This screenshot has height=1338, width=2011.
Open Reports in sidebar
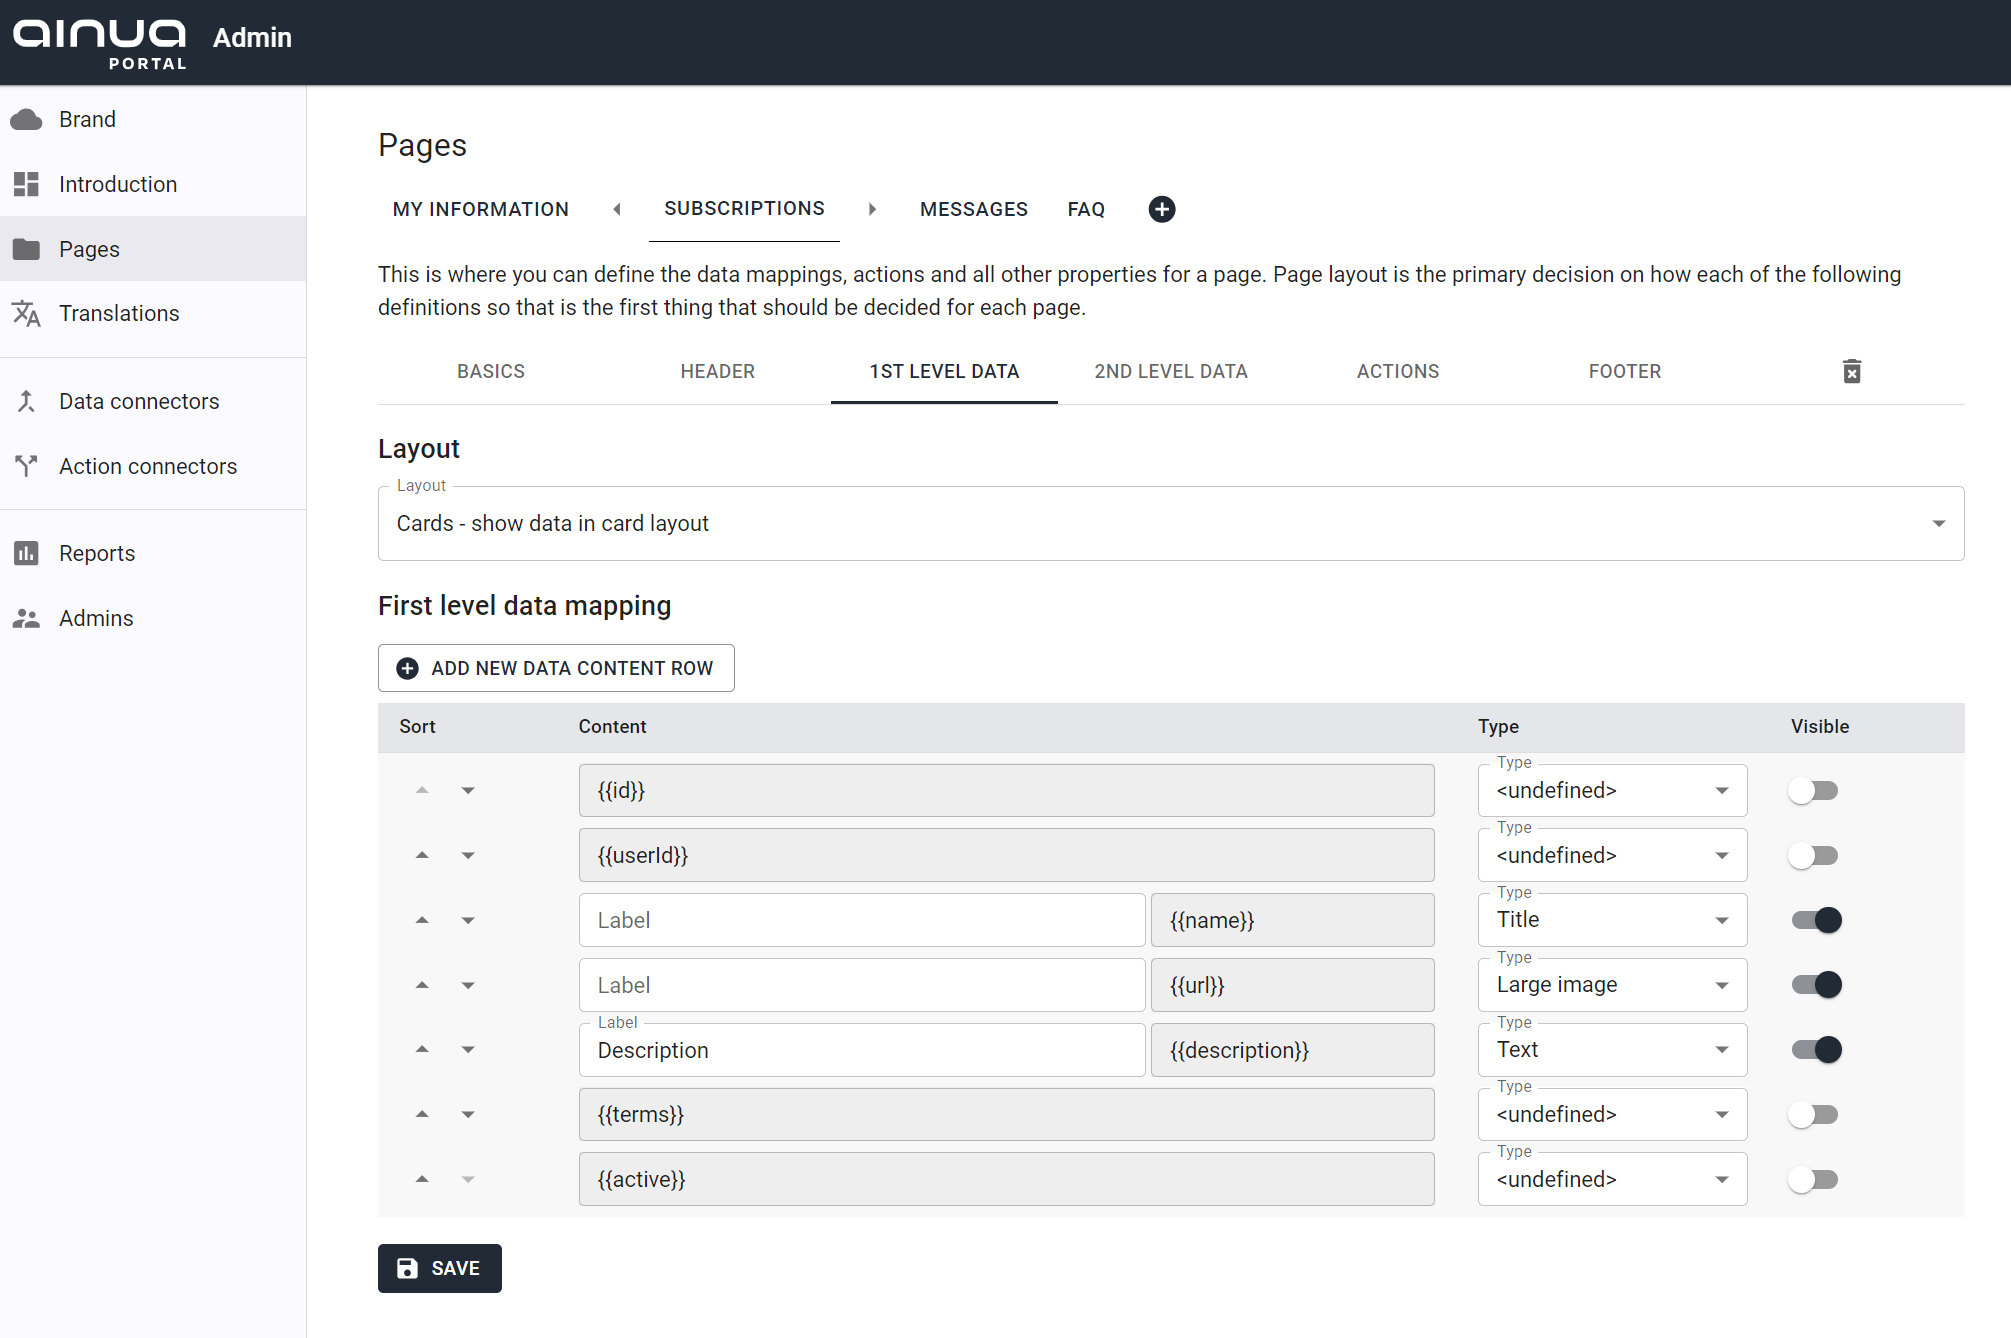click(153, 553)
